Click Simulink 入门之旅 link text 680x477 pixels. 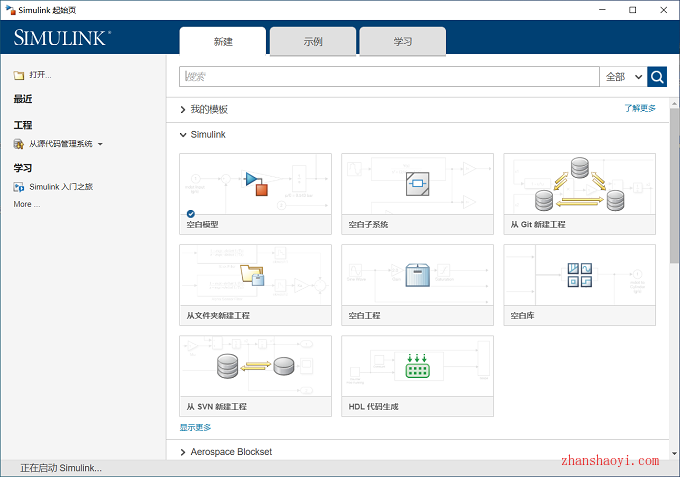[61, 187]
